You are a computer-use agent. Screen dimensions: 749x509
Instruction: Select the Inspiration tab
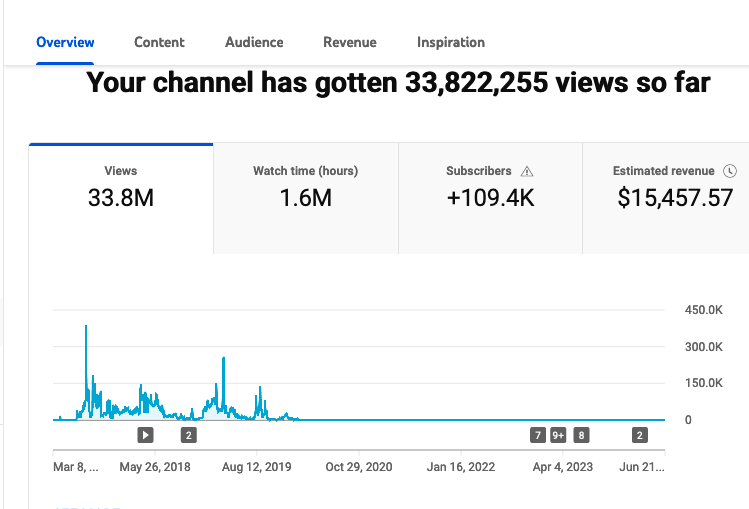pos(451,42)
